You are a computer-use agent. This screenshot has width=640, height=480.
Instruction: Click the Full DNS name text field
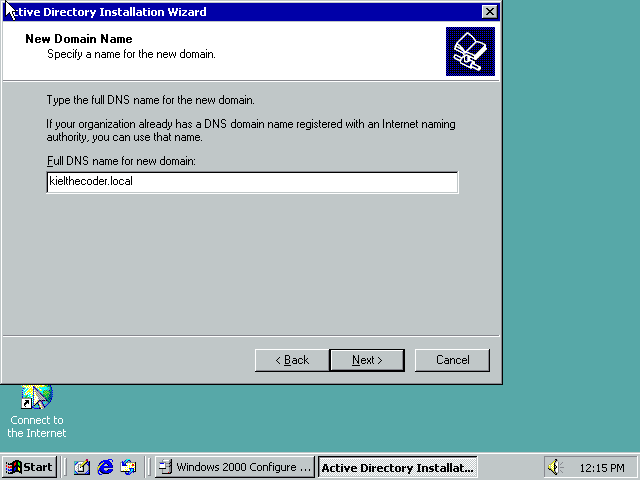252,182
